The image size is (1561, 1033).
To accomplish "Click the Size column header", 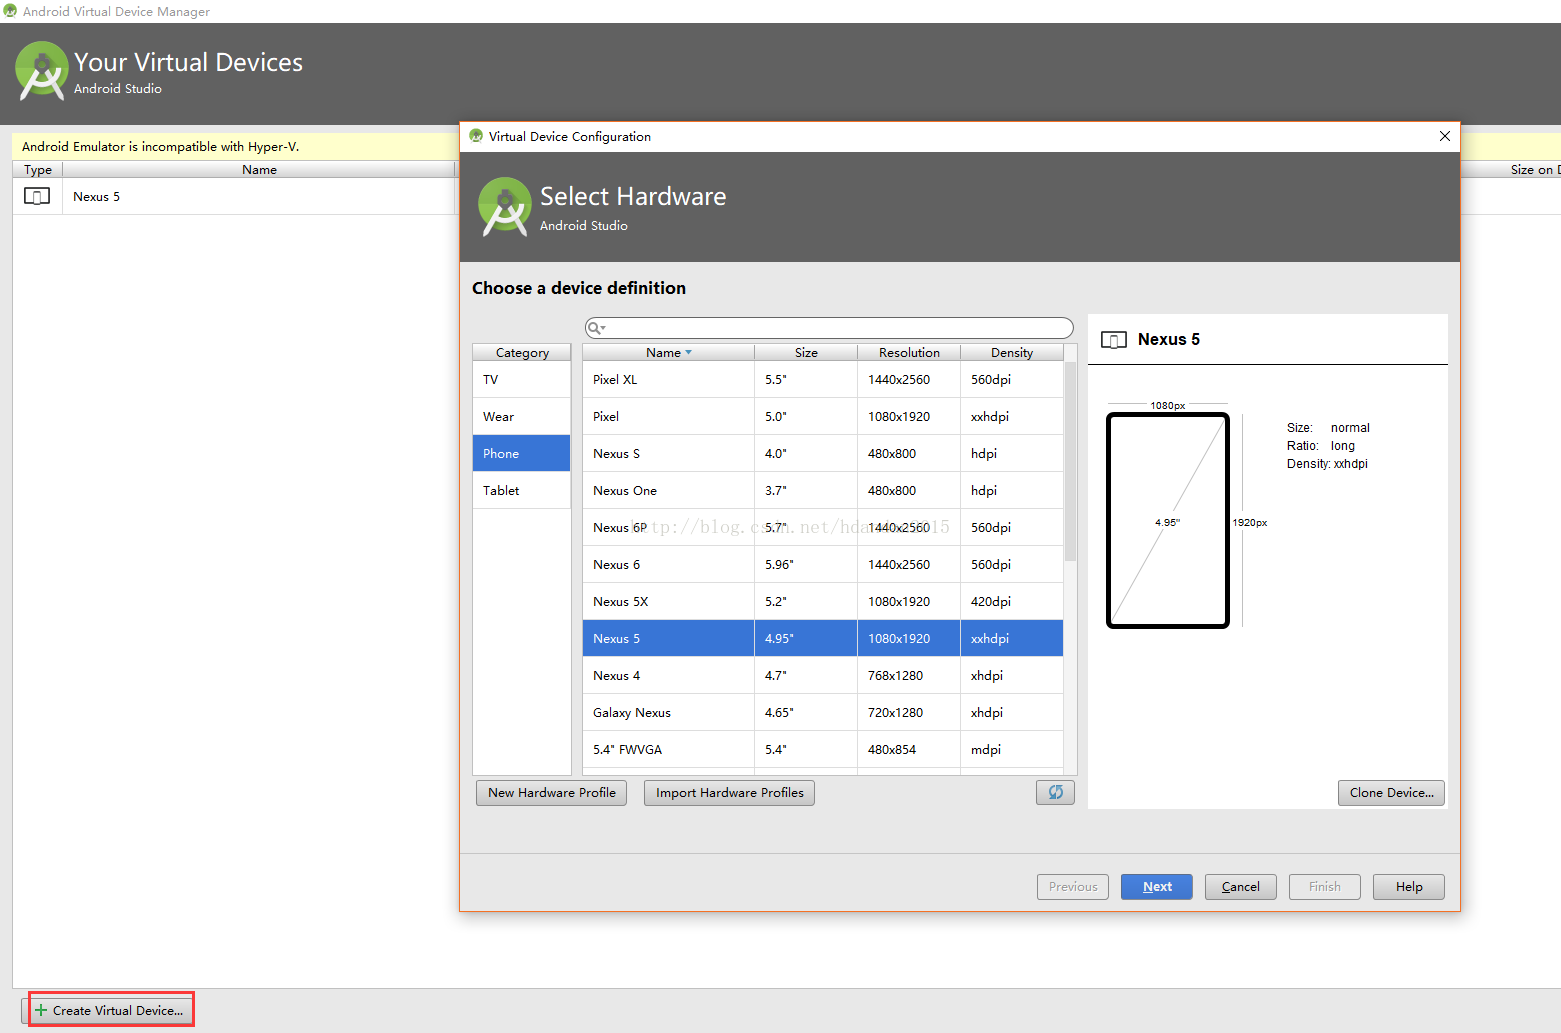I will (806, 352).
